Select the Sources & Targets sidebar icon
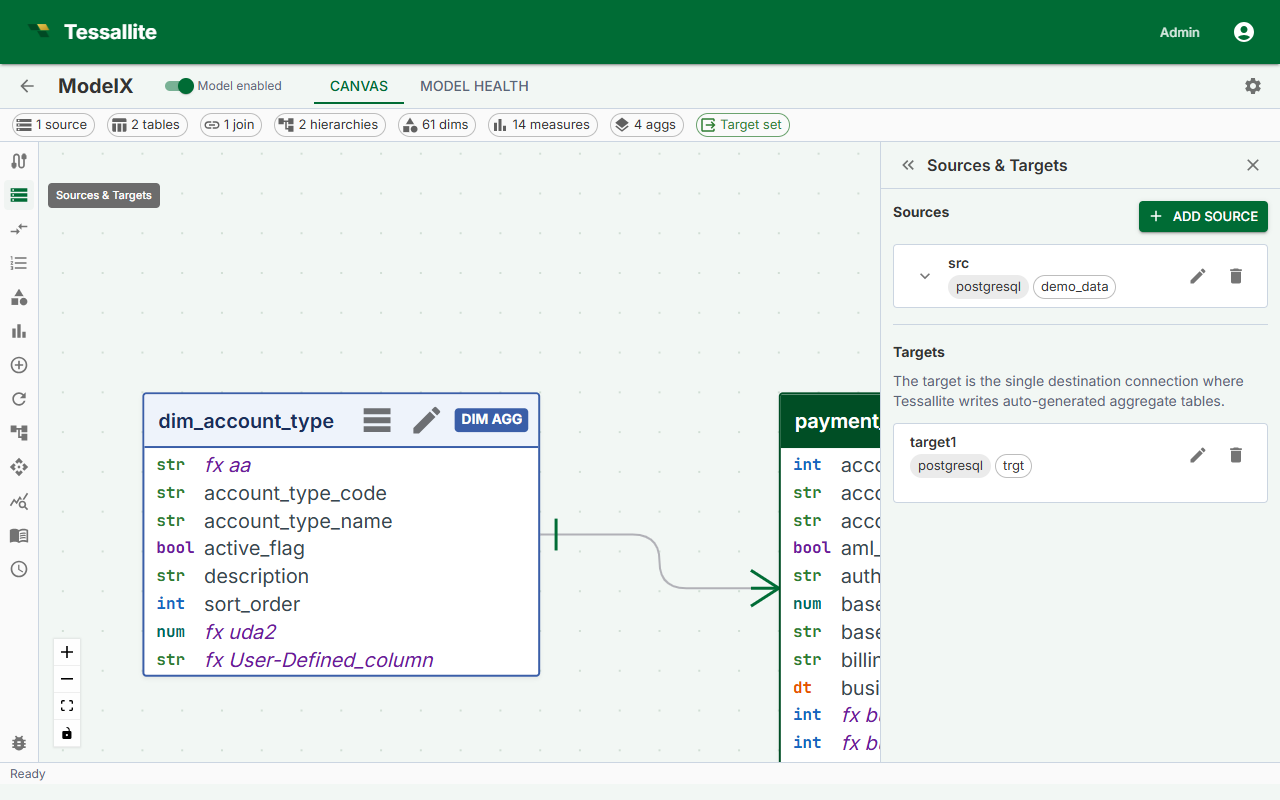This screenshot has width=1280, height=800. coord(18,195)
